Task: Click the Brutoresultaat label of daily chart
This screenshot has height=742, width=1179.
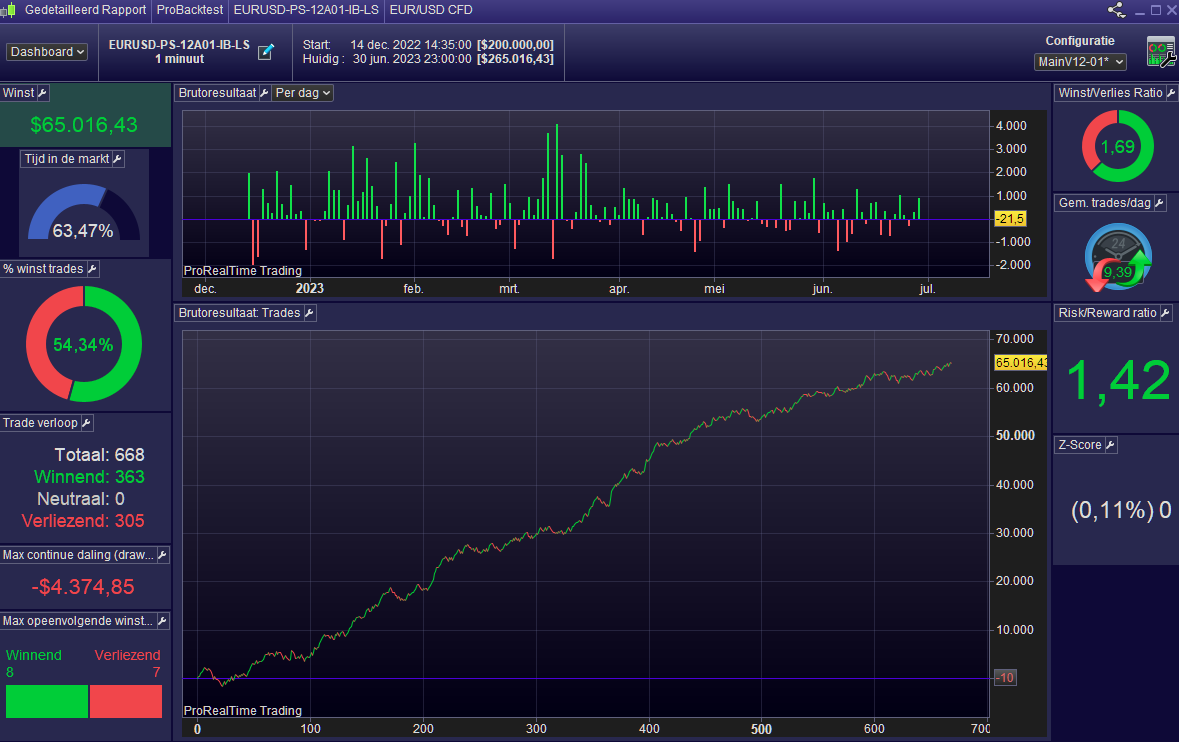Action: [217, 93]
